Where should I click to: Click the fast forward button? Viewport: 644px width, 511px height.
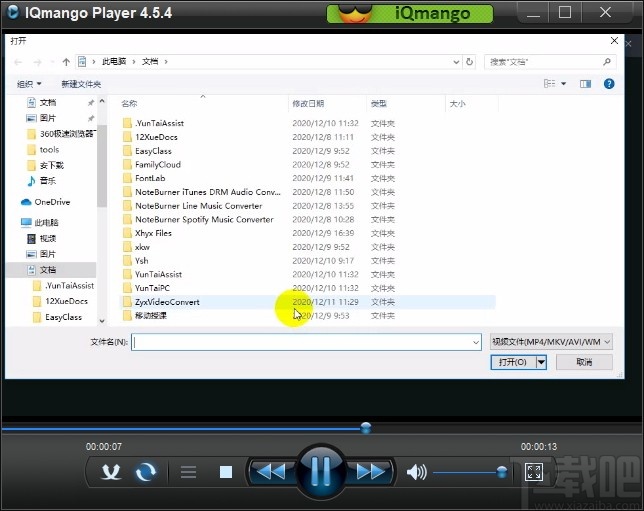[371, 472]
